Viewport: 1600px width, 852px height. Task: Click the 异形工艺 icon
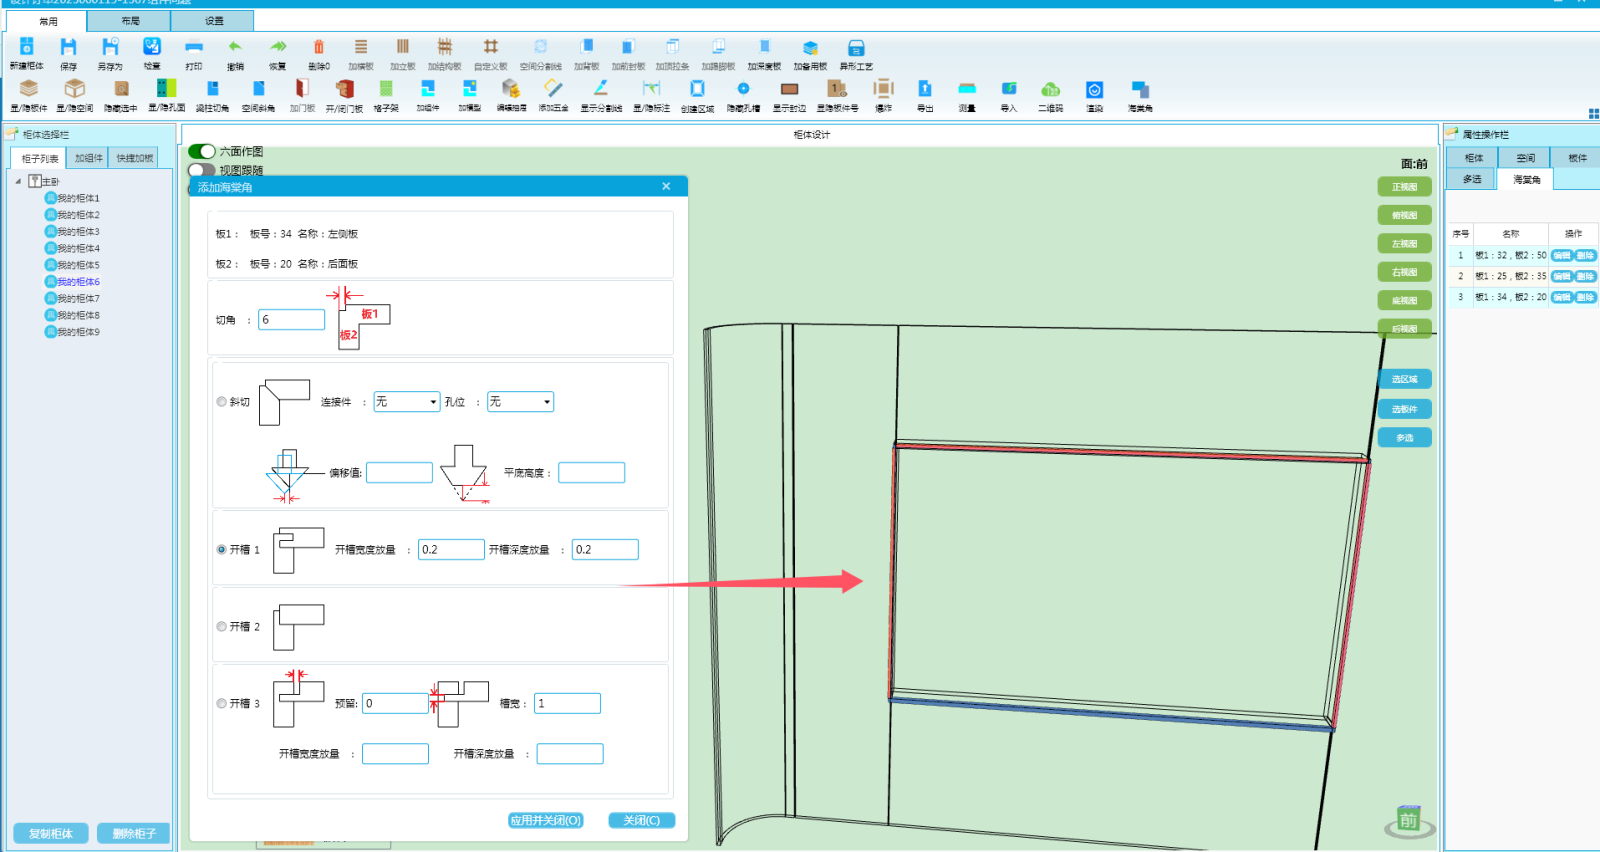[856, 47]
